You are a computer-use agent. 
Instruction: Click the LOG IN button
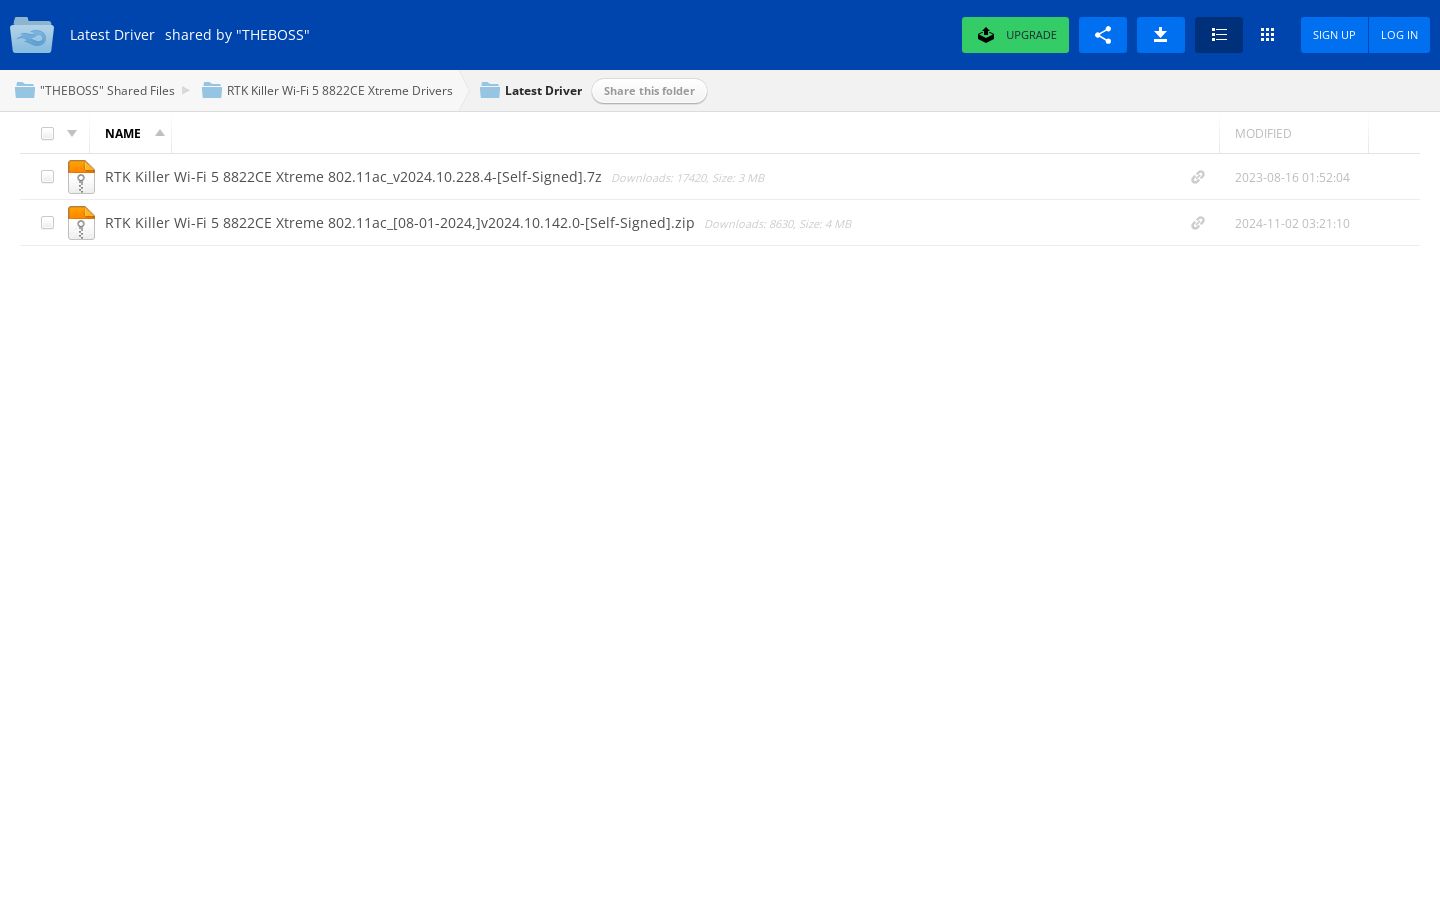(x=1399, y=35)
